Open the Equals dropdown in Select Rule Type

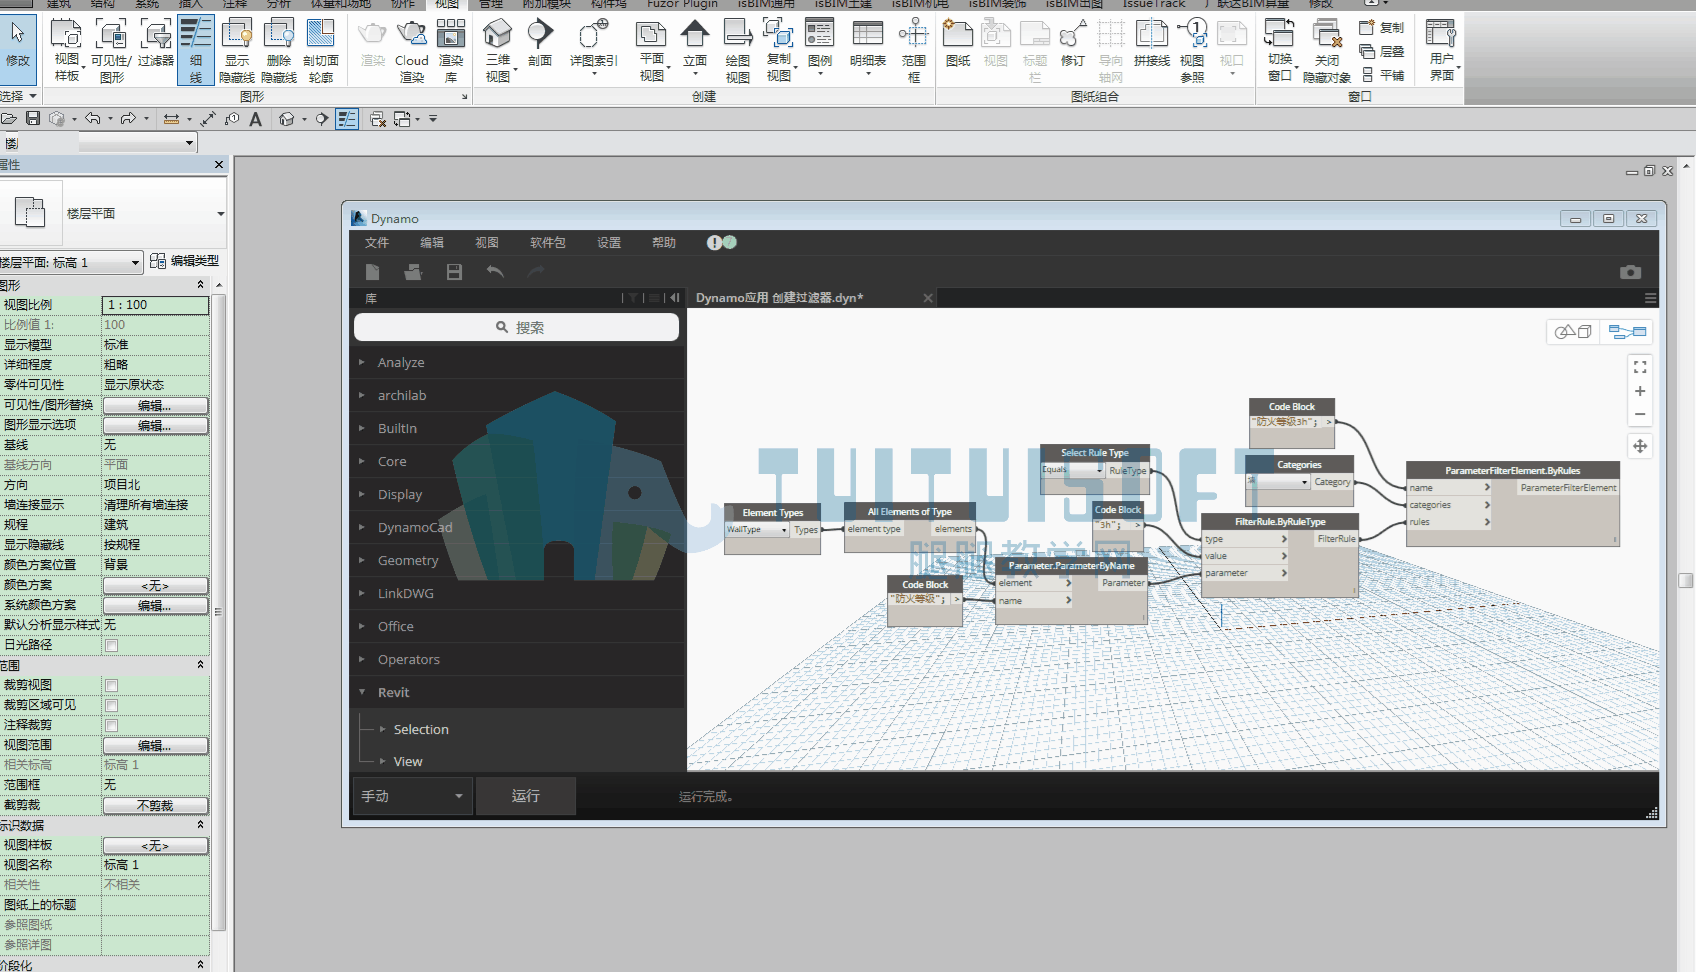[1073, 469]
